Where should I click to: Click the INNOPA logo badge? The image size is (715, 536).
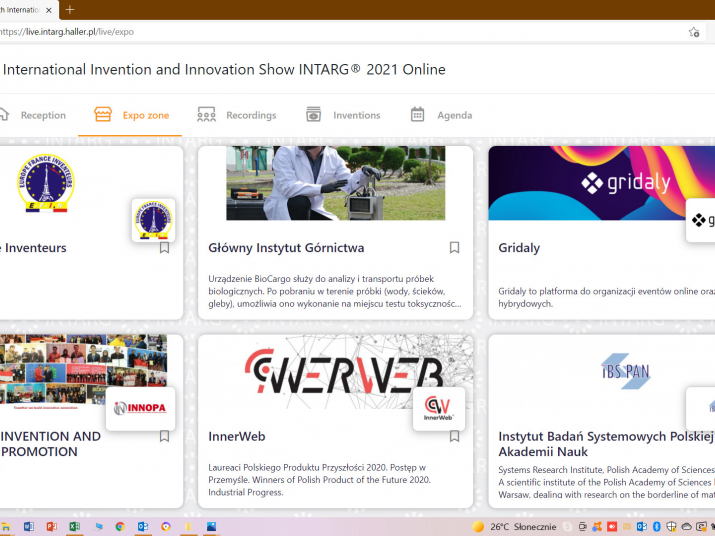139,408
